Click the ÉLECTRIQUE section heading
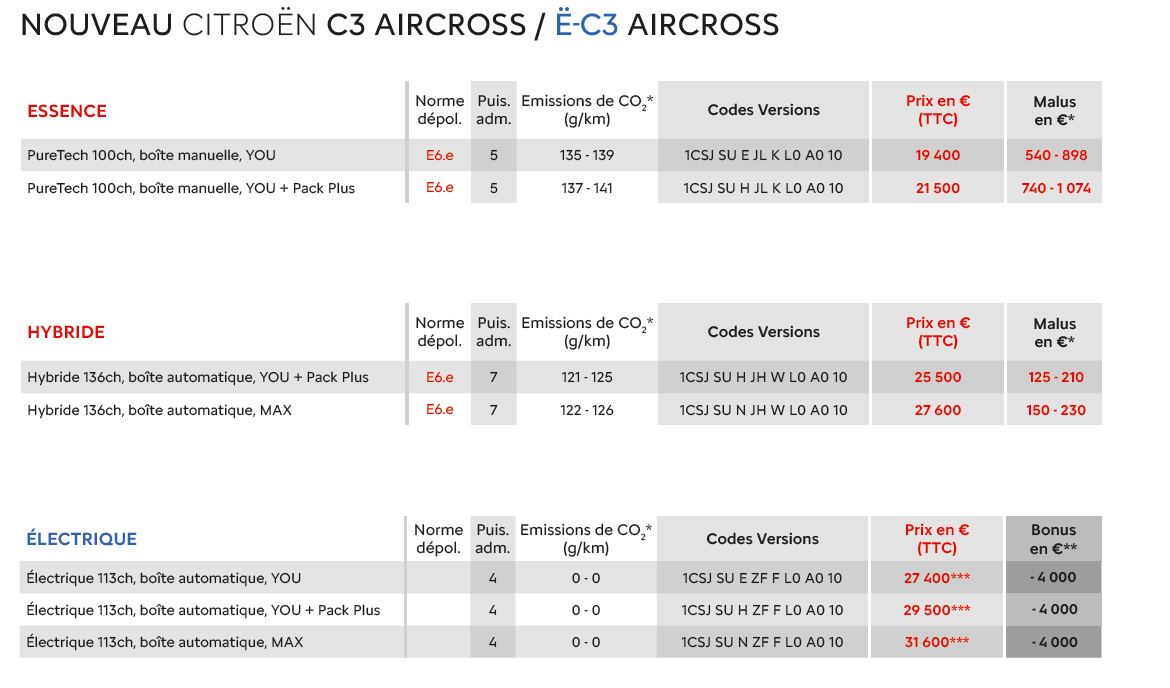 tap(81, 539)
